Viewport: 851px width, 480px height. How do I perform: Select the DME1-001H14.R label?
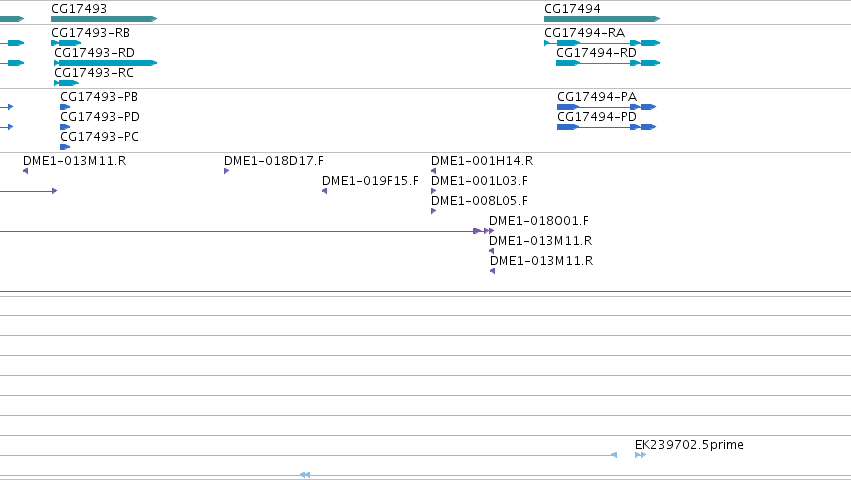pyautogui.click(x=482, y=161)
